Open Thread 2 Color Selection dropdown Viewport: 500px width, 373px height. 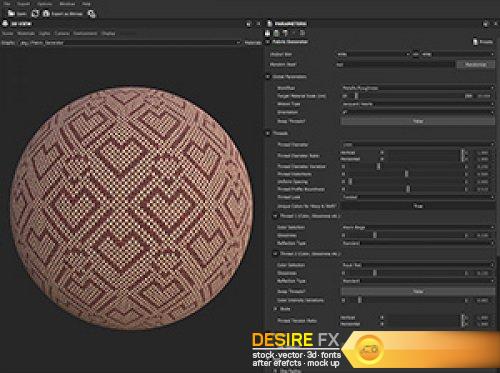point(418,265)
